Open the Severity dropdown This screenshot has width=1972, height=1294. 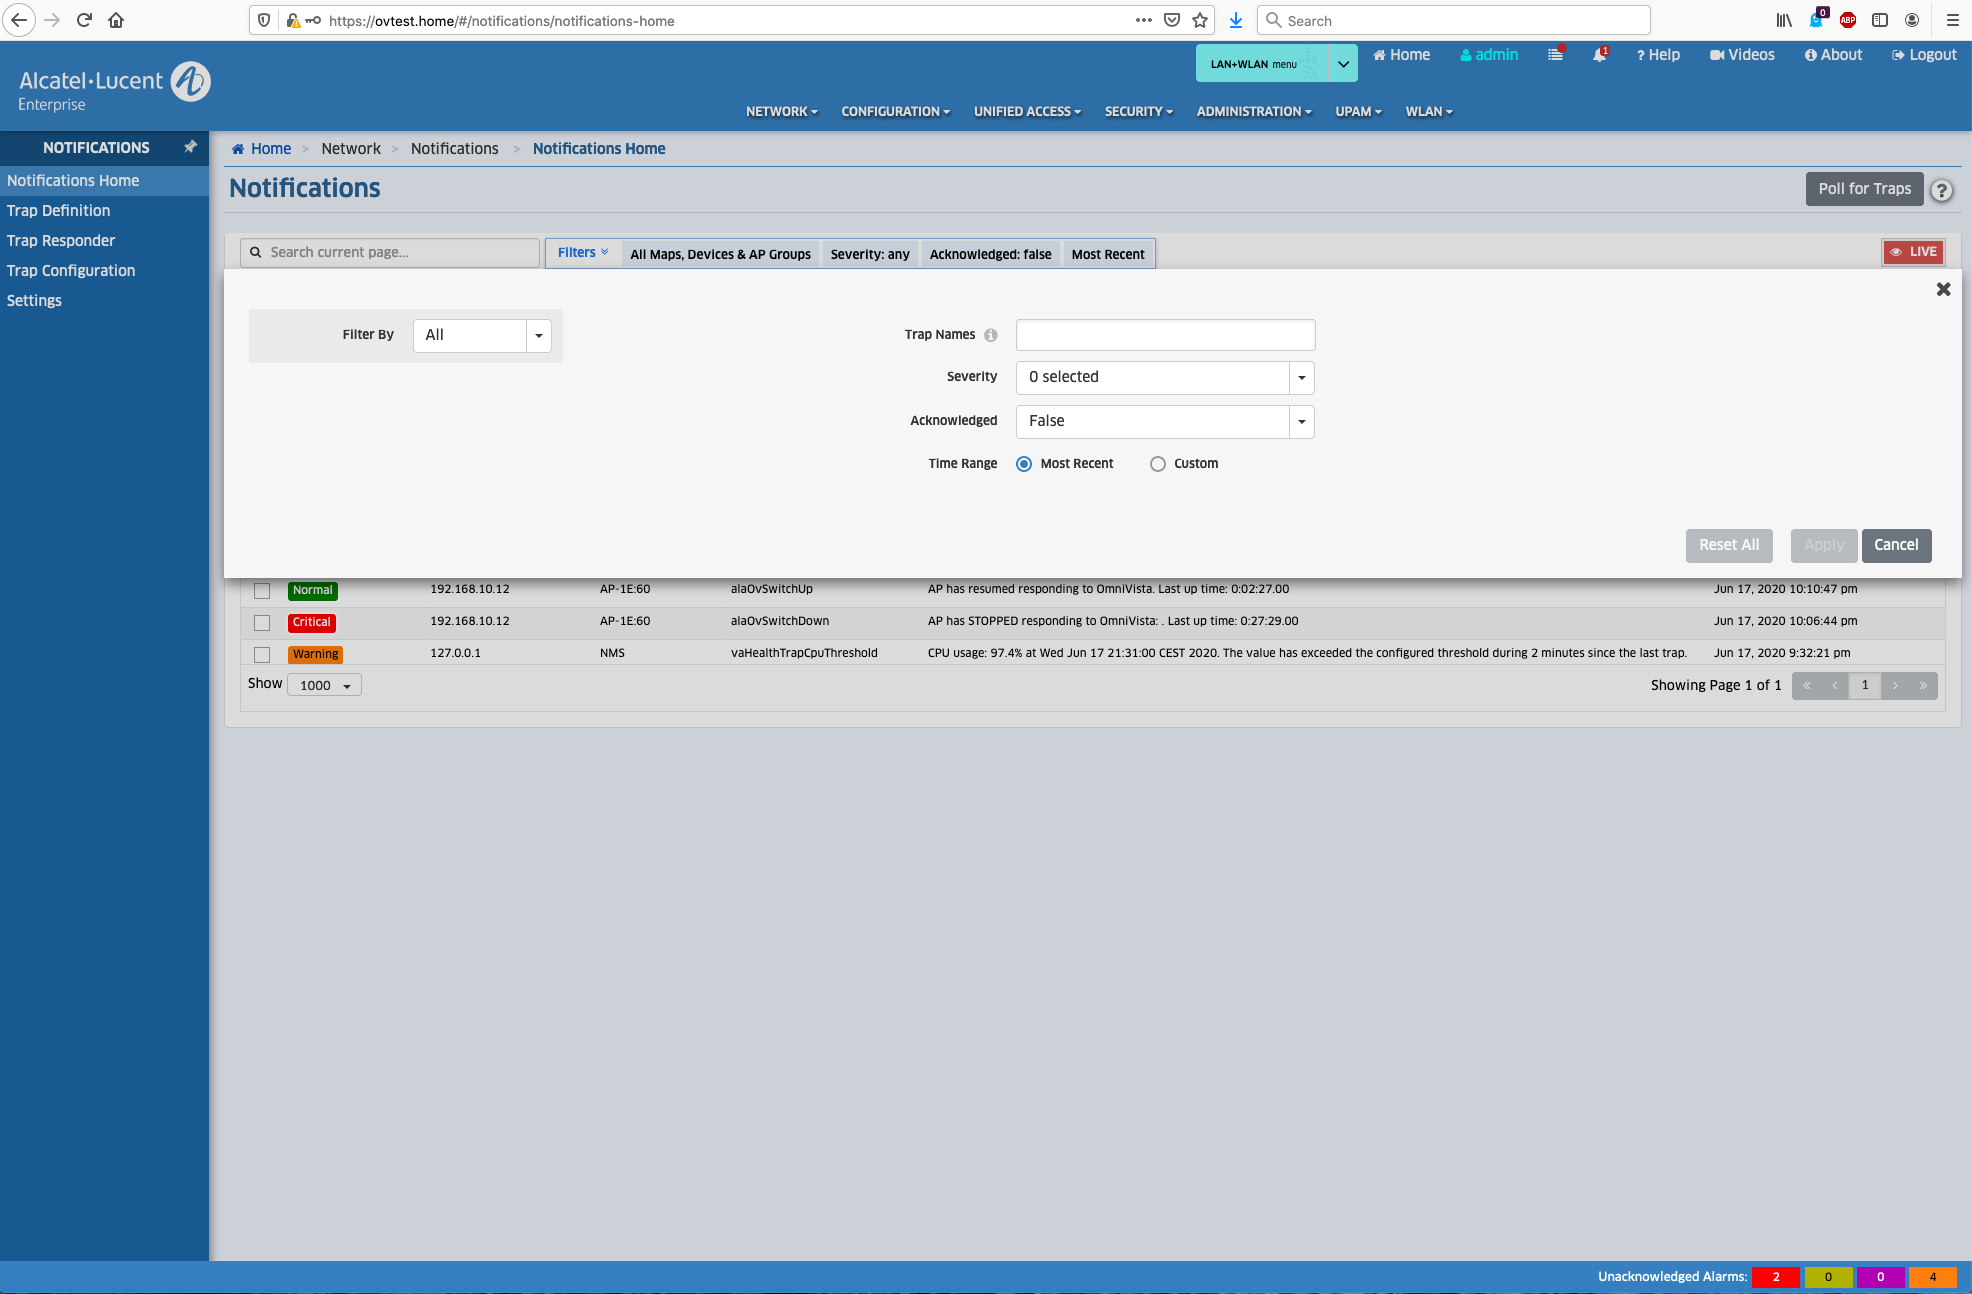pyautogui.click(x=1164, y=377)
